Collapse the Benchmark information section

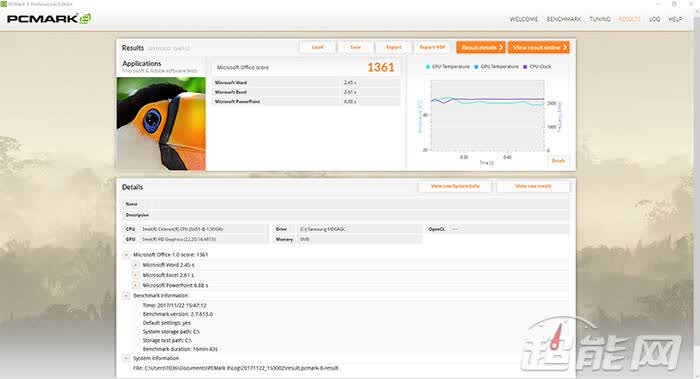click(126, 295)
